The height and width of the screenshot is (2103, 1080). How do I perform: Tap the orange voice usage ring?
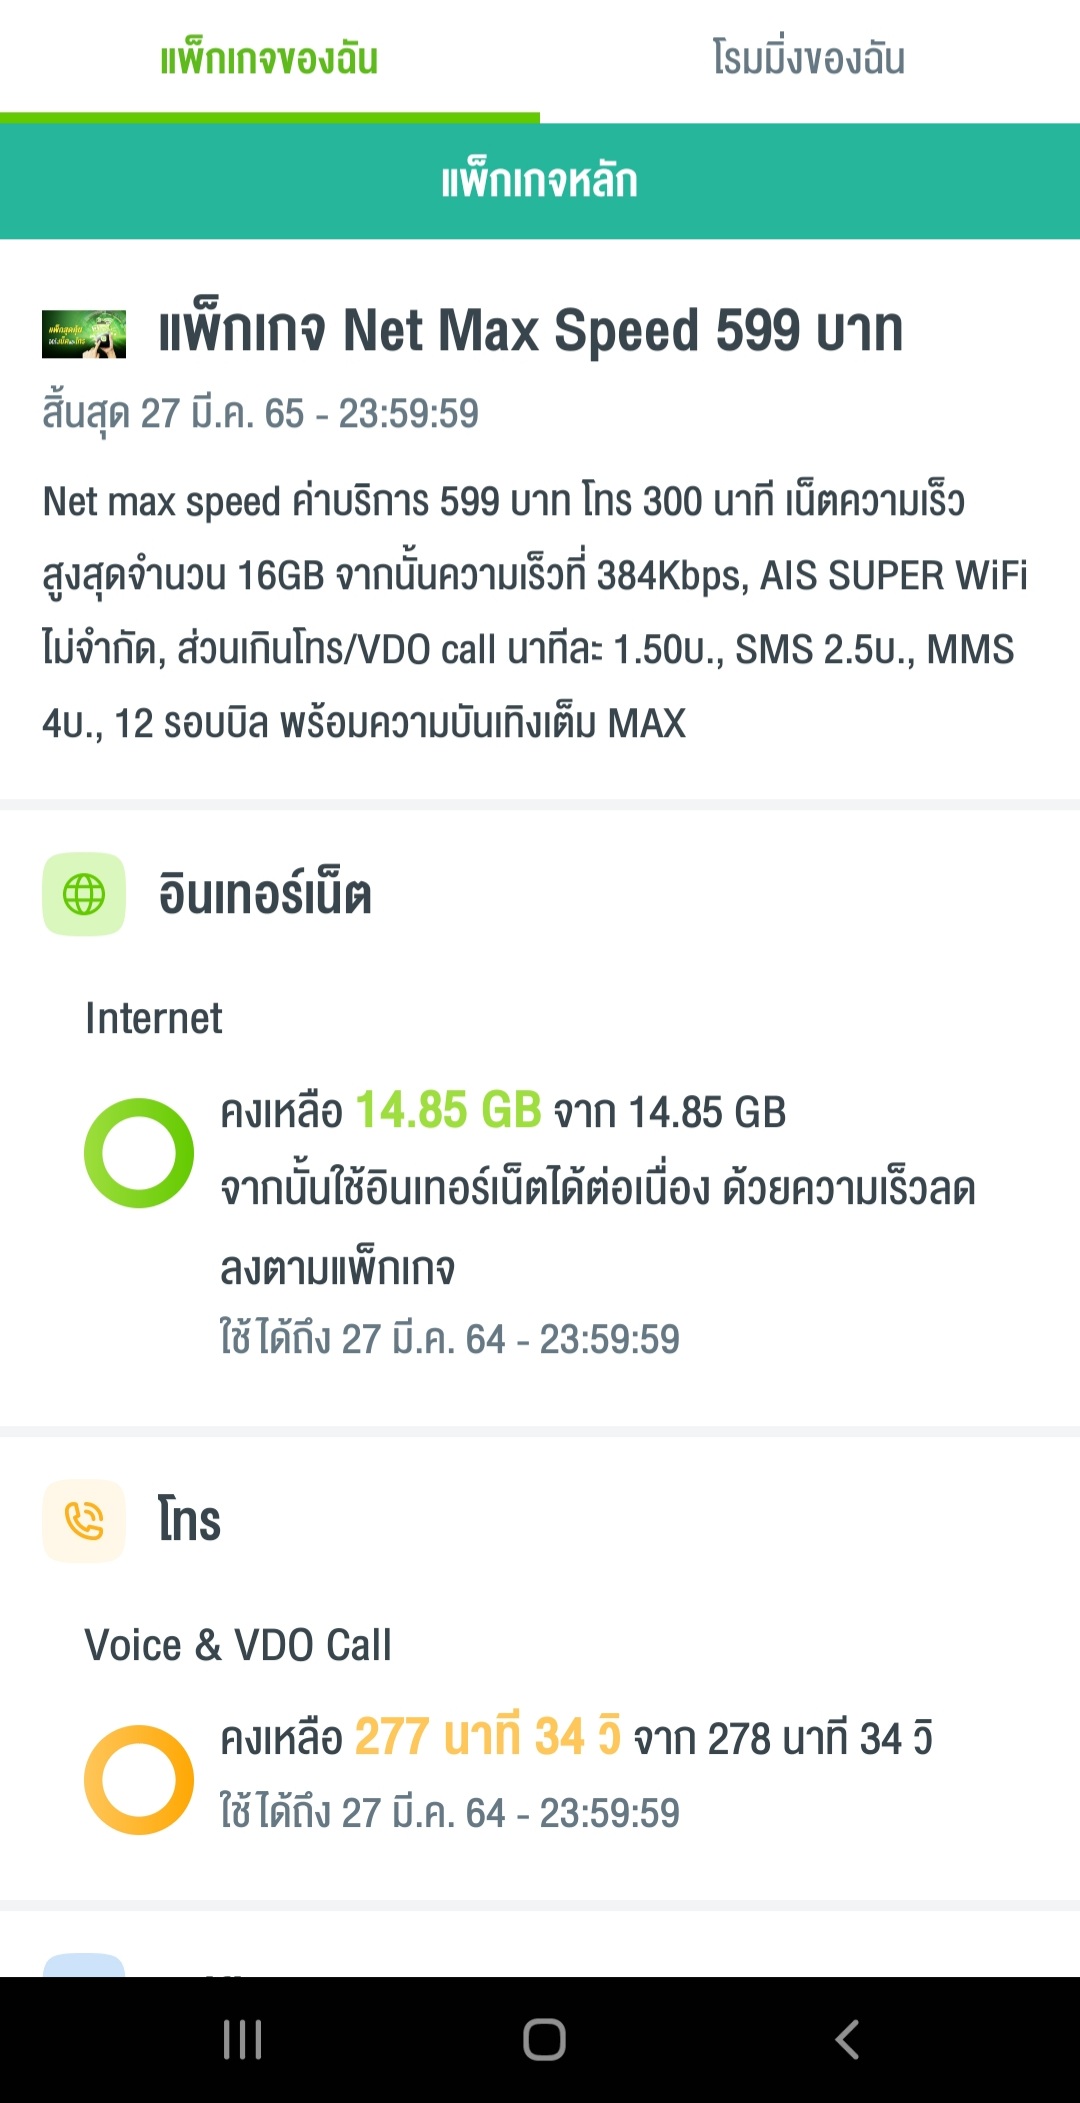139,1780
